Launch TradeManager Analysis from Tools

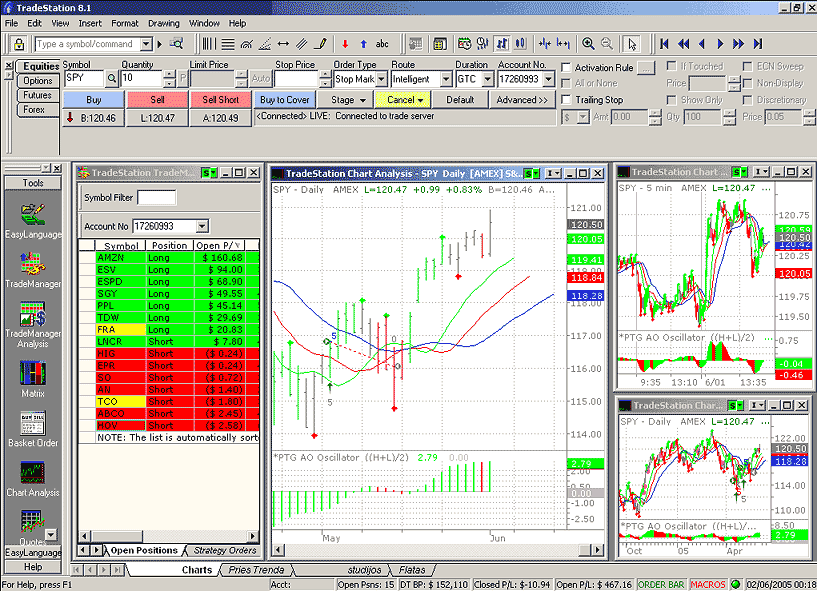[x=32, y=324]
